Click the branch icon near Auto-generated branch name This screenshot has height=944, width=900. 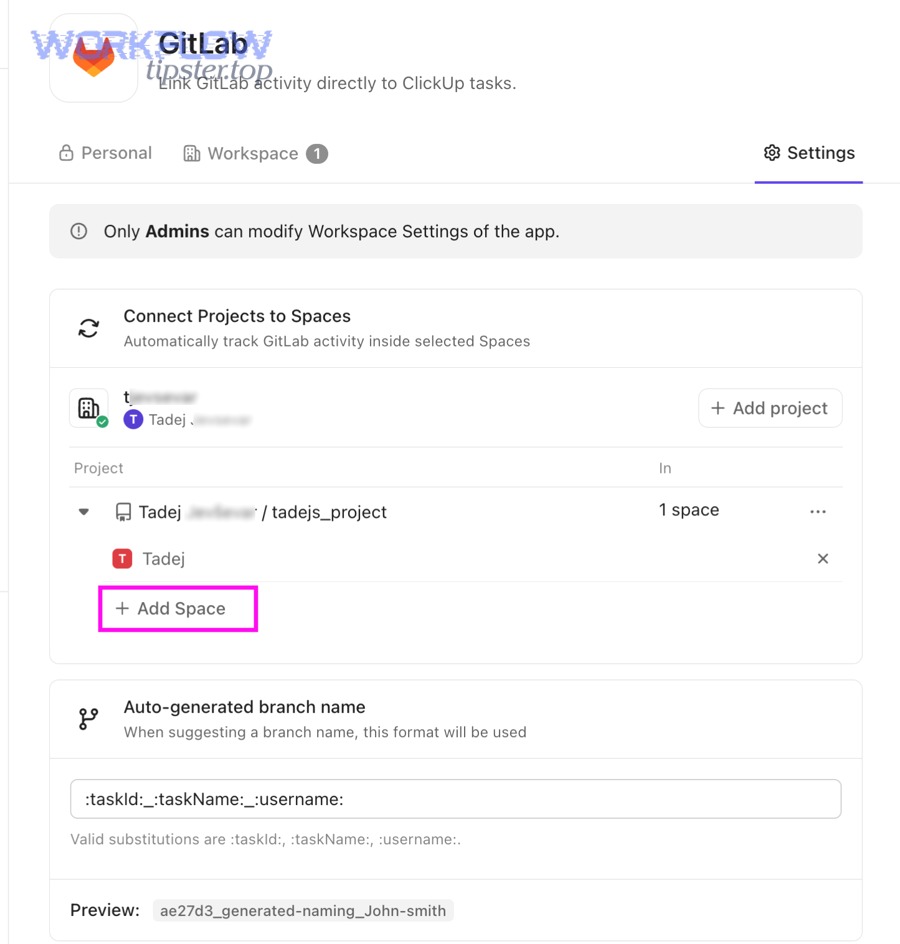(x=88, y=718)
